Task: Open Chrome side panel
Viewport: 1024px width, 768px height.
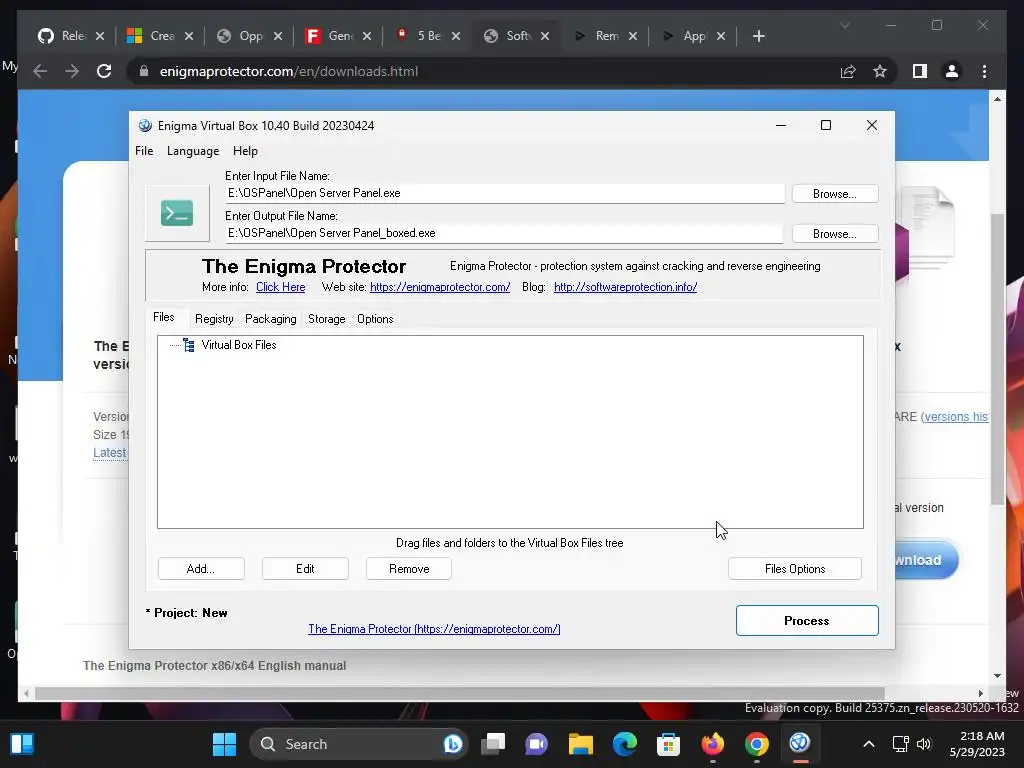Action: (920, 71)
